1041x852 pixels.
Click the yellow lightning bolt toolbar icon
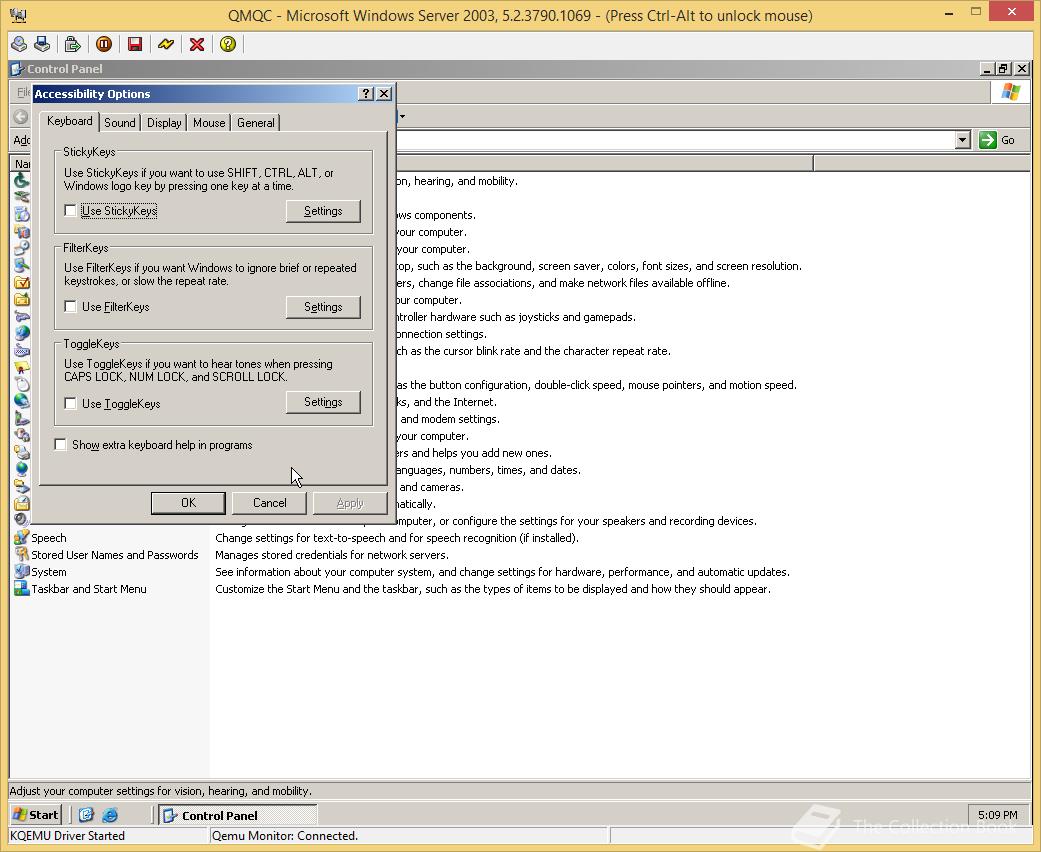166,44
